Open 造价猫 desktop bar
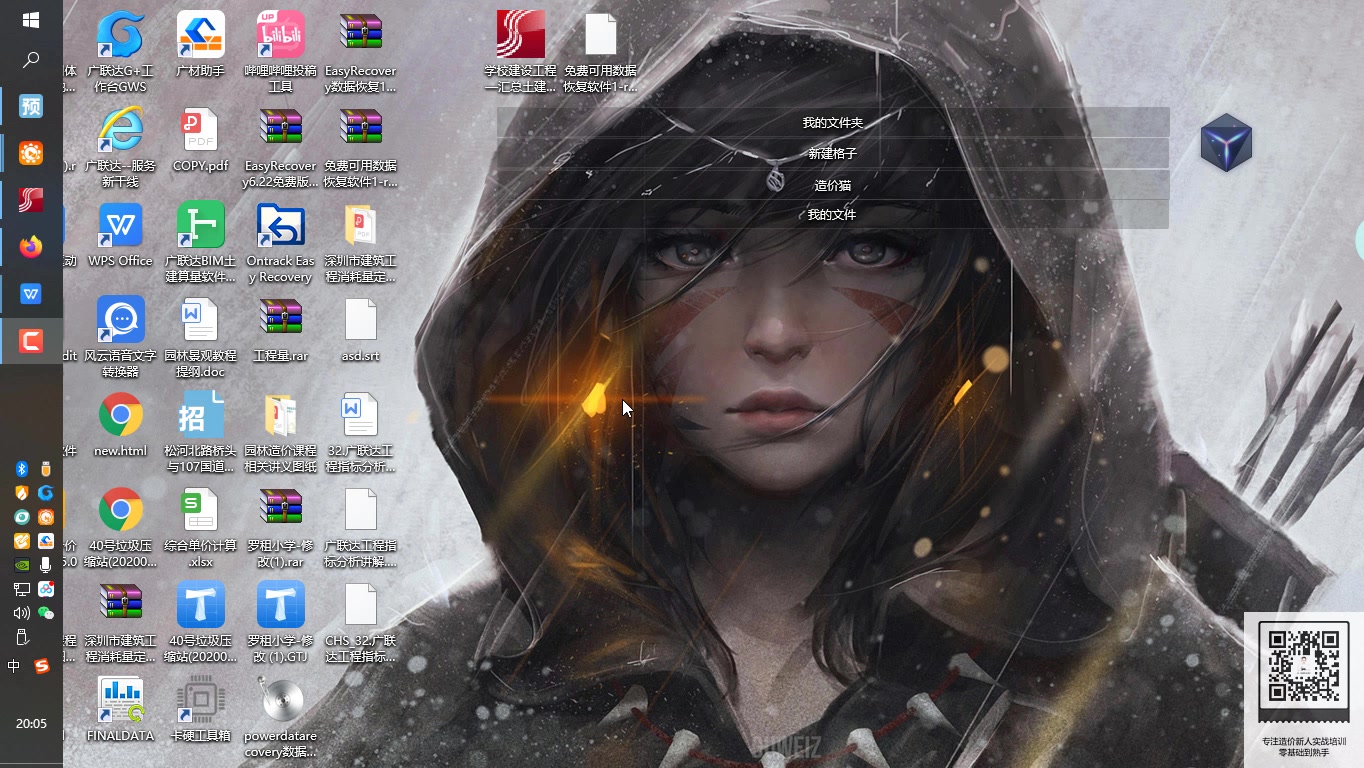 tap(833, 185)
